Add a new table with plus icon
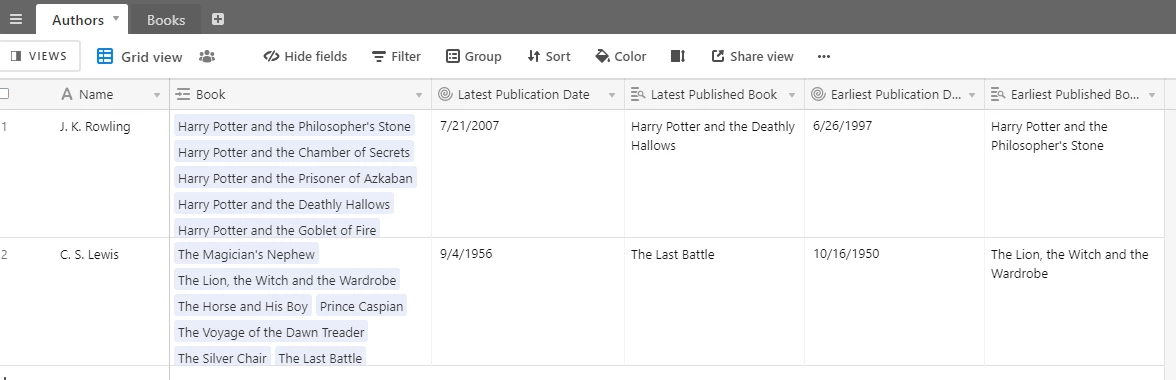Image resolution: width=1176 pixels, height=380 pixels. tap(218, 19)
